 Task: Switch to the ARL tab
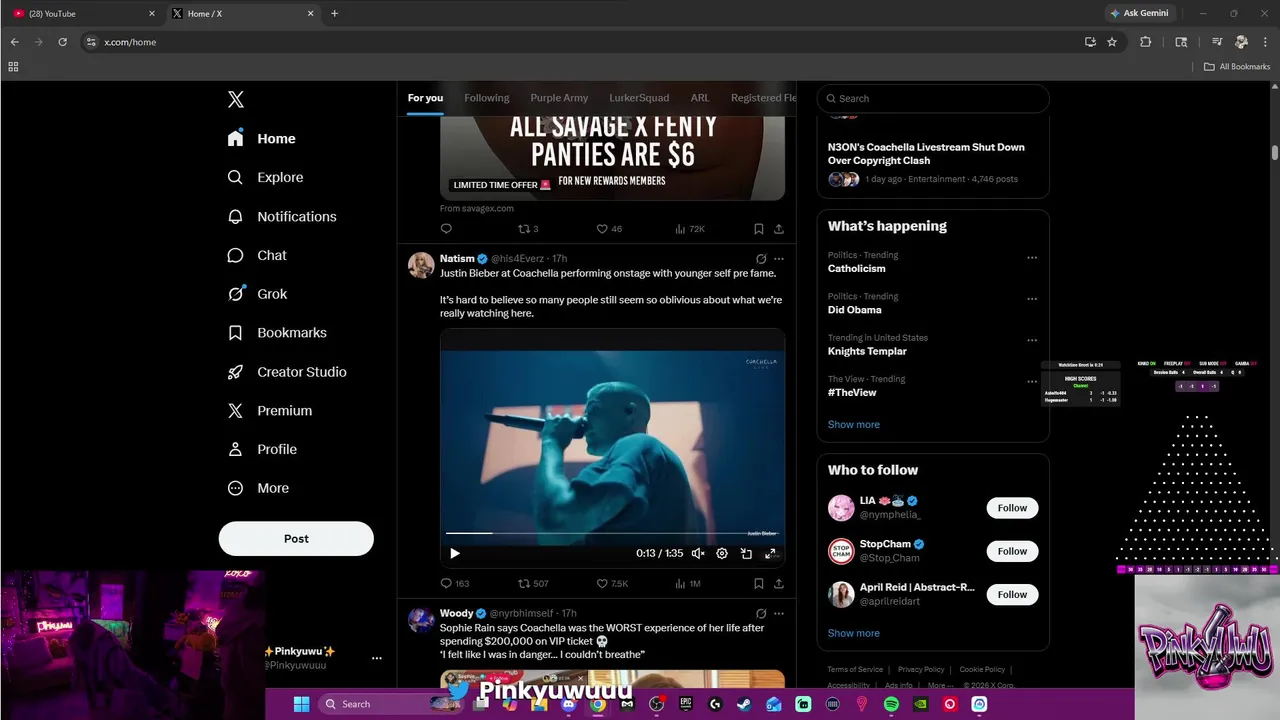(700, 98)
